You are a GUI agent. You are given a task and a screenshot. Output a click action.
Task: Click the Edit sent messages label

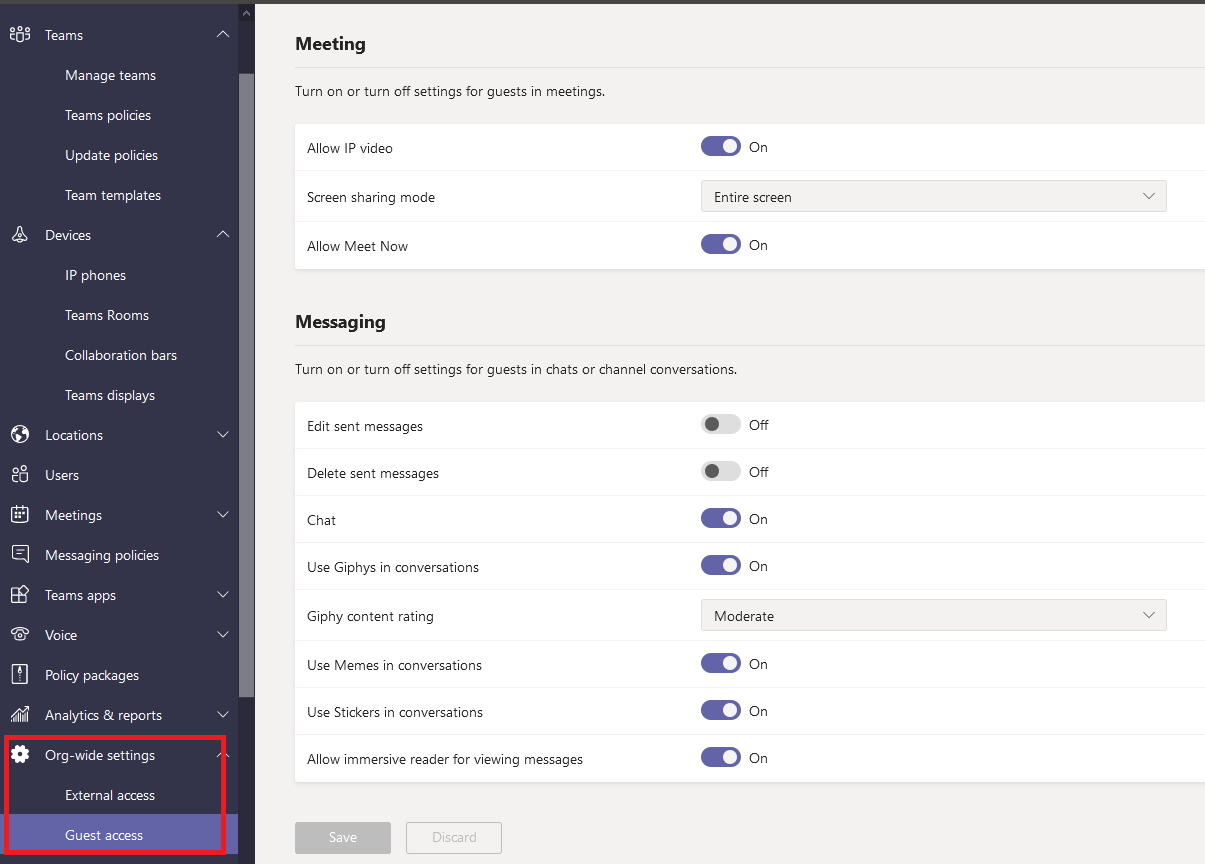click(x=365, y=426)
